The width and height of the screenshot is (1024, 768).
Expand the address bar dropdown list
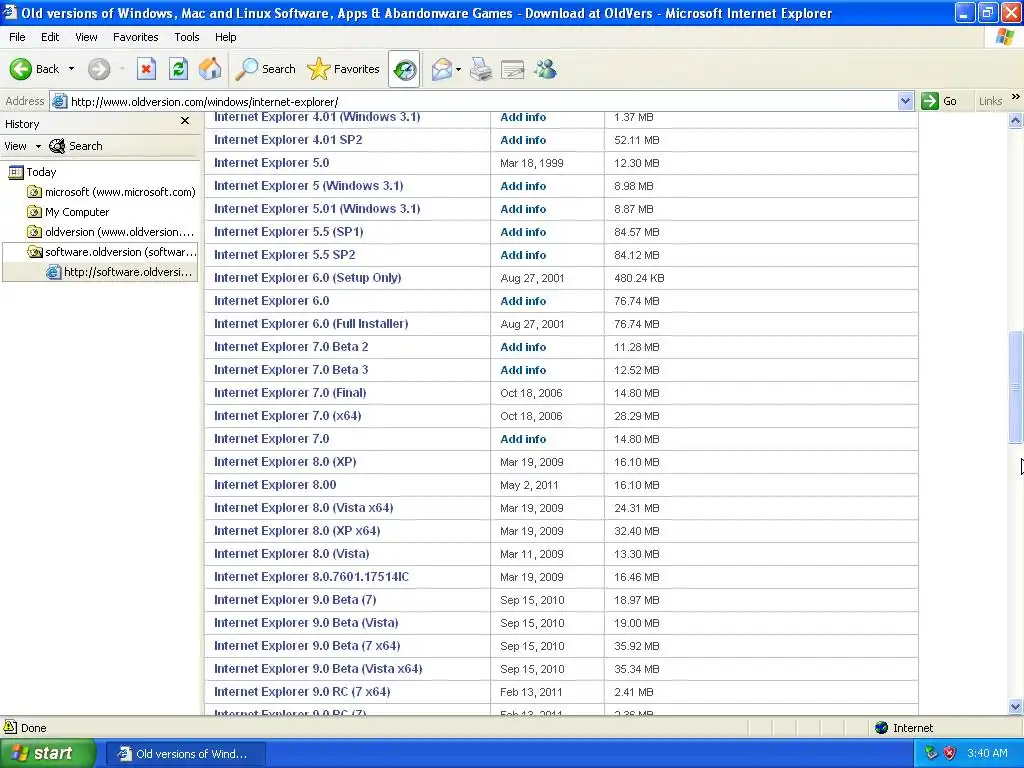coord(905,101)
